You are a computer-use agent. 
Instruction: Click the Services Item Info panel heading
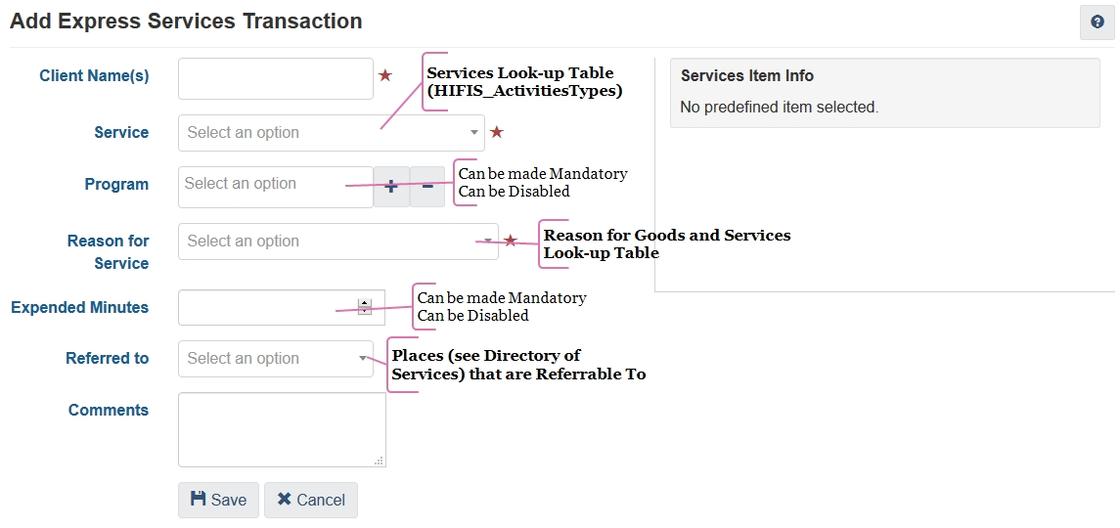tap(747, 76)
